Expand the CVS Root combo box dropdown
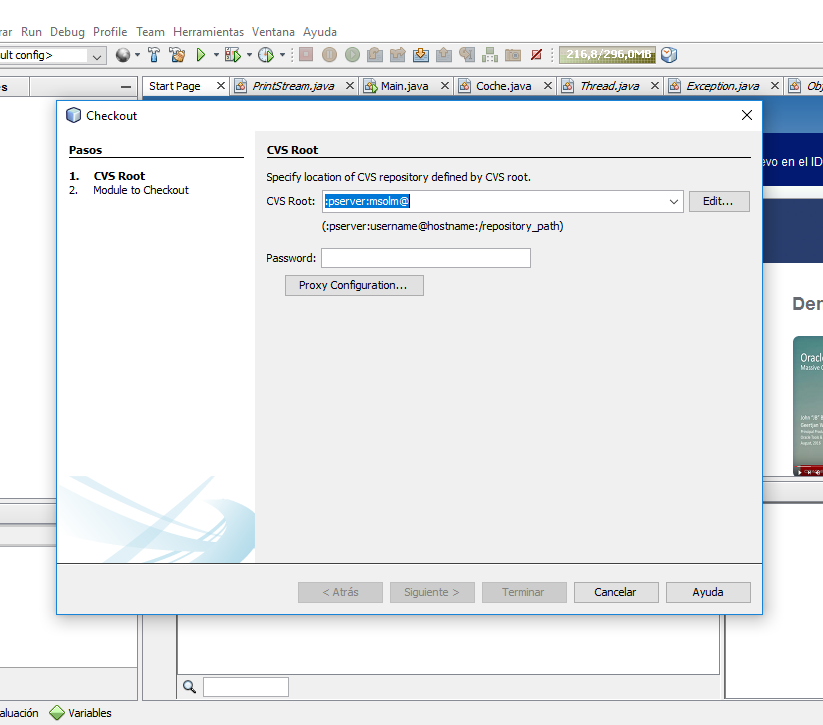The width and height of the screenshot is (823, 725). tap(674, 202)
